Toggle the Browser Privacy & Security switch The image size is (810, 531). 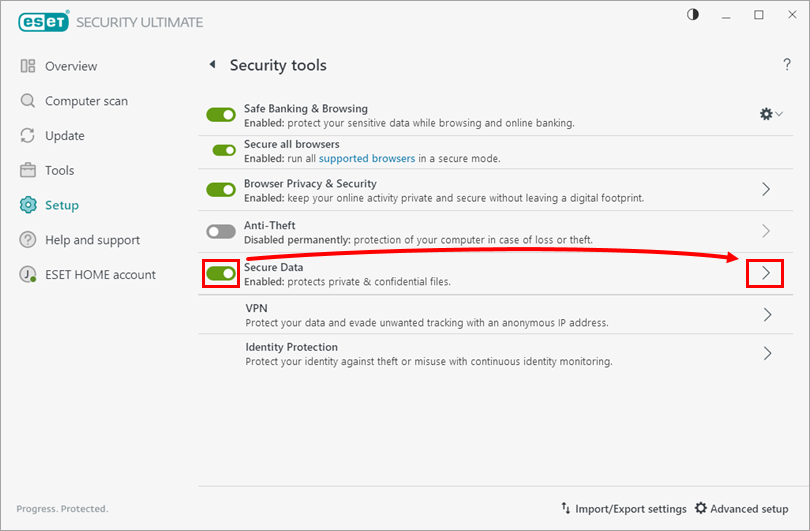[221, 190]
